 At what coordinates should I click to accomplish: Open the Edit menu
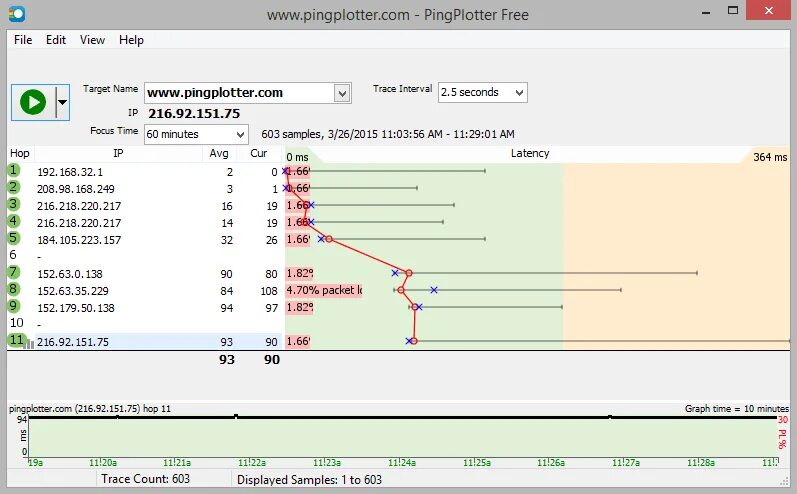[56, 40]
